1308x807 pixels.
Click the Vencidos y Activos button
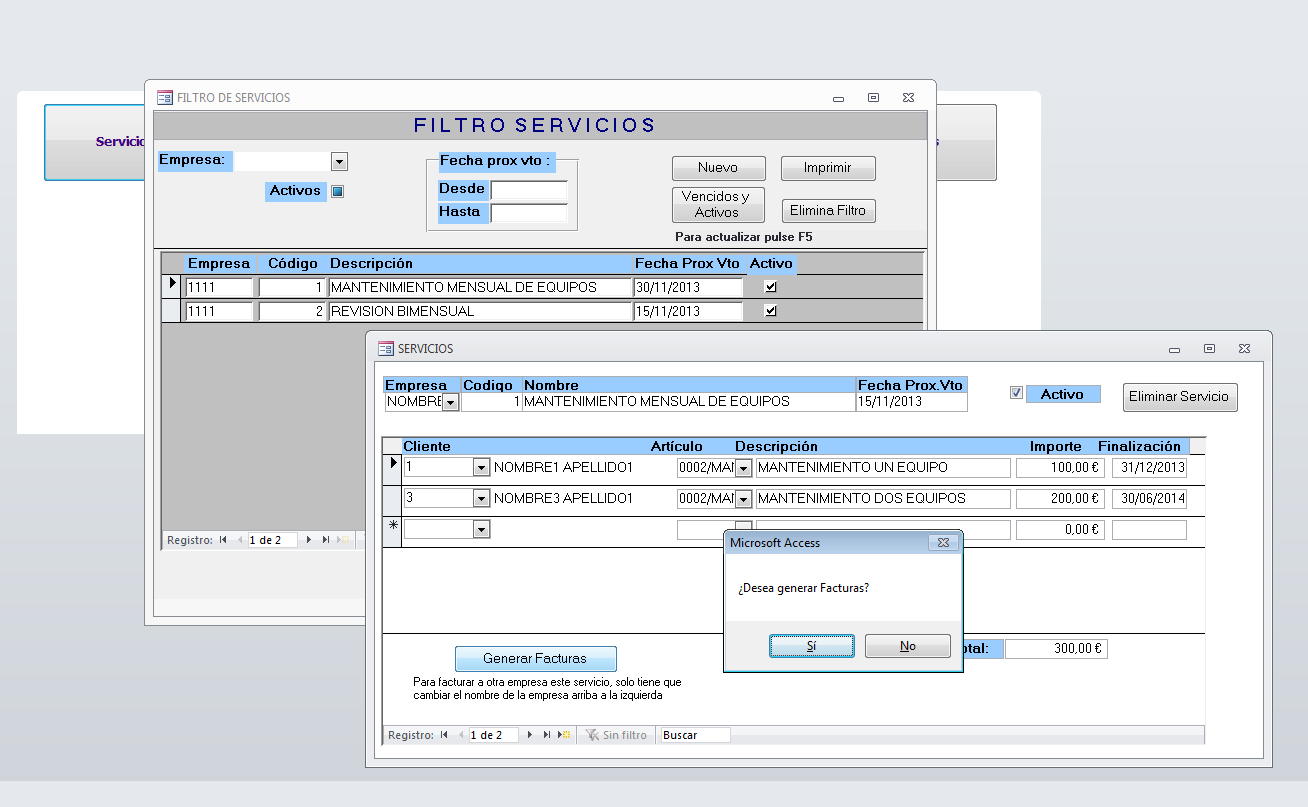click(718, 204)
